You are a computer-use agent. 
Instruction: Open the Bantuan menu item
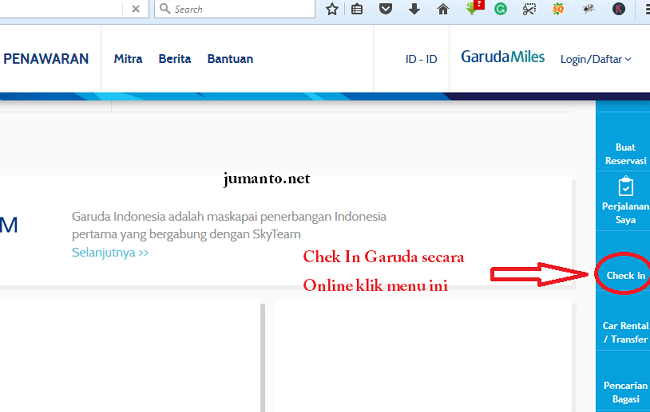coord(230,59)
